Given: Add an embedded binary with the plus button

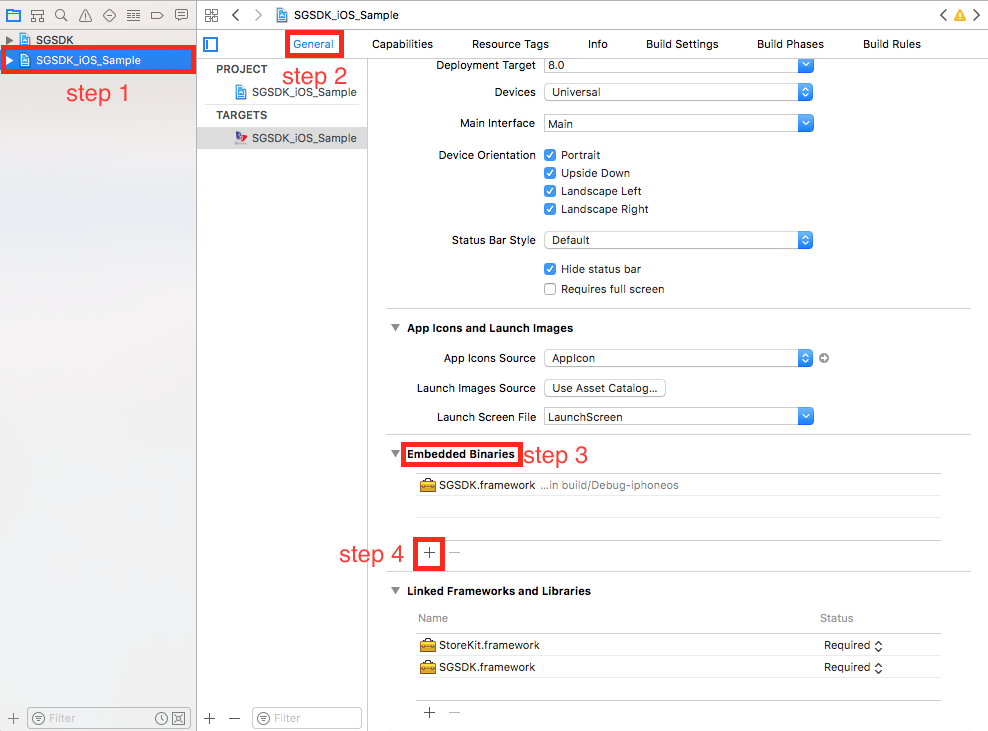Looking at the screenshot, I should [429, 553].
